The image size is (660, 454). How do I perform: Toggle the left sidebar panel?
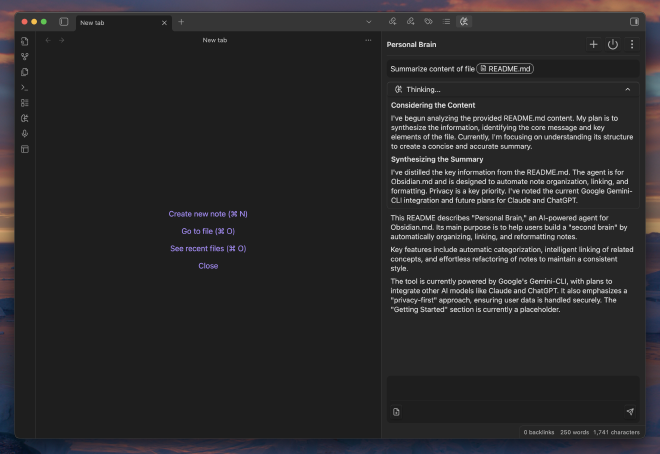[x=64, y=21]
